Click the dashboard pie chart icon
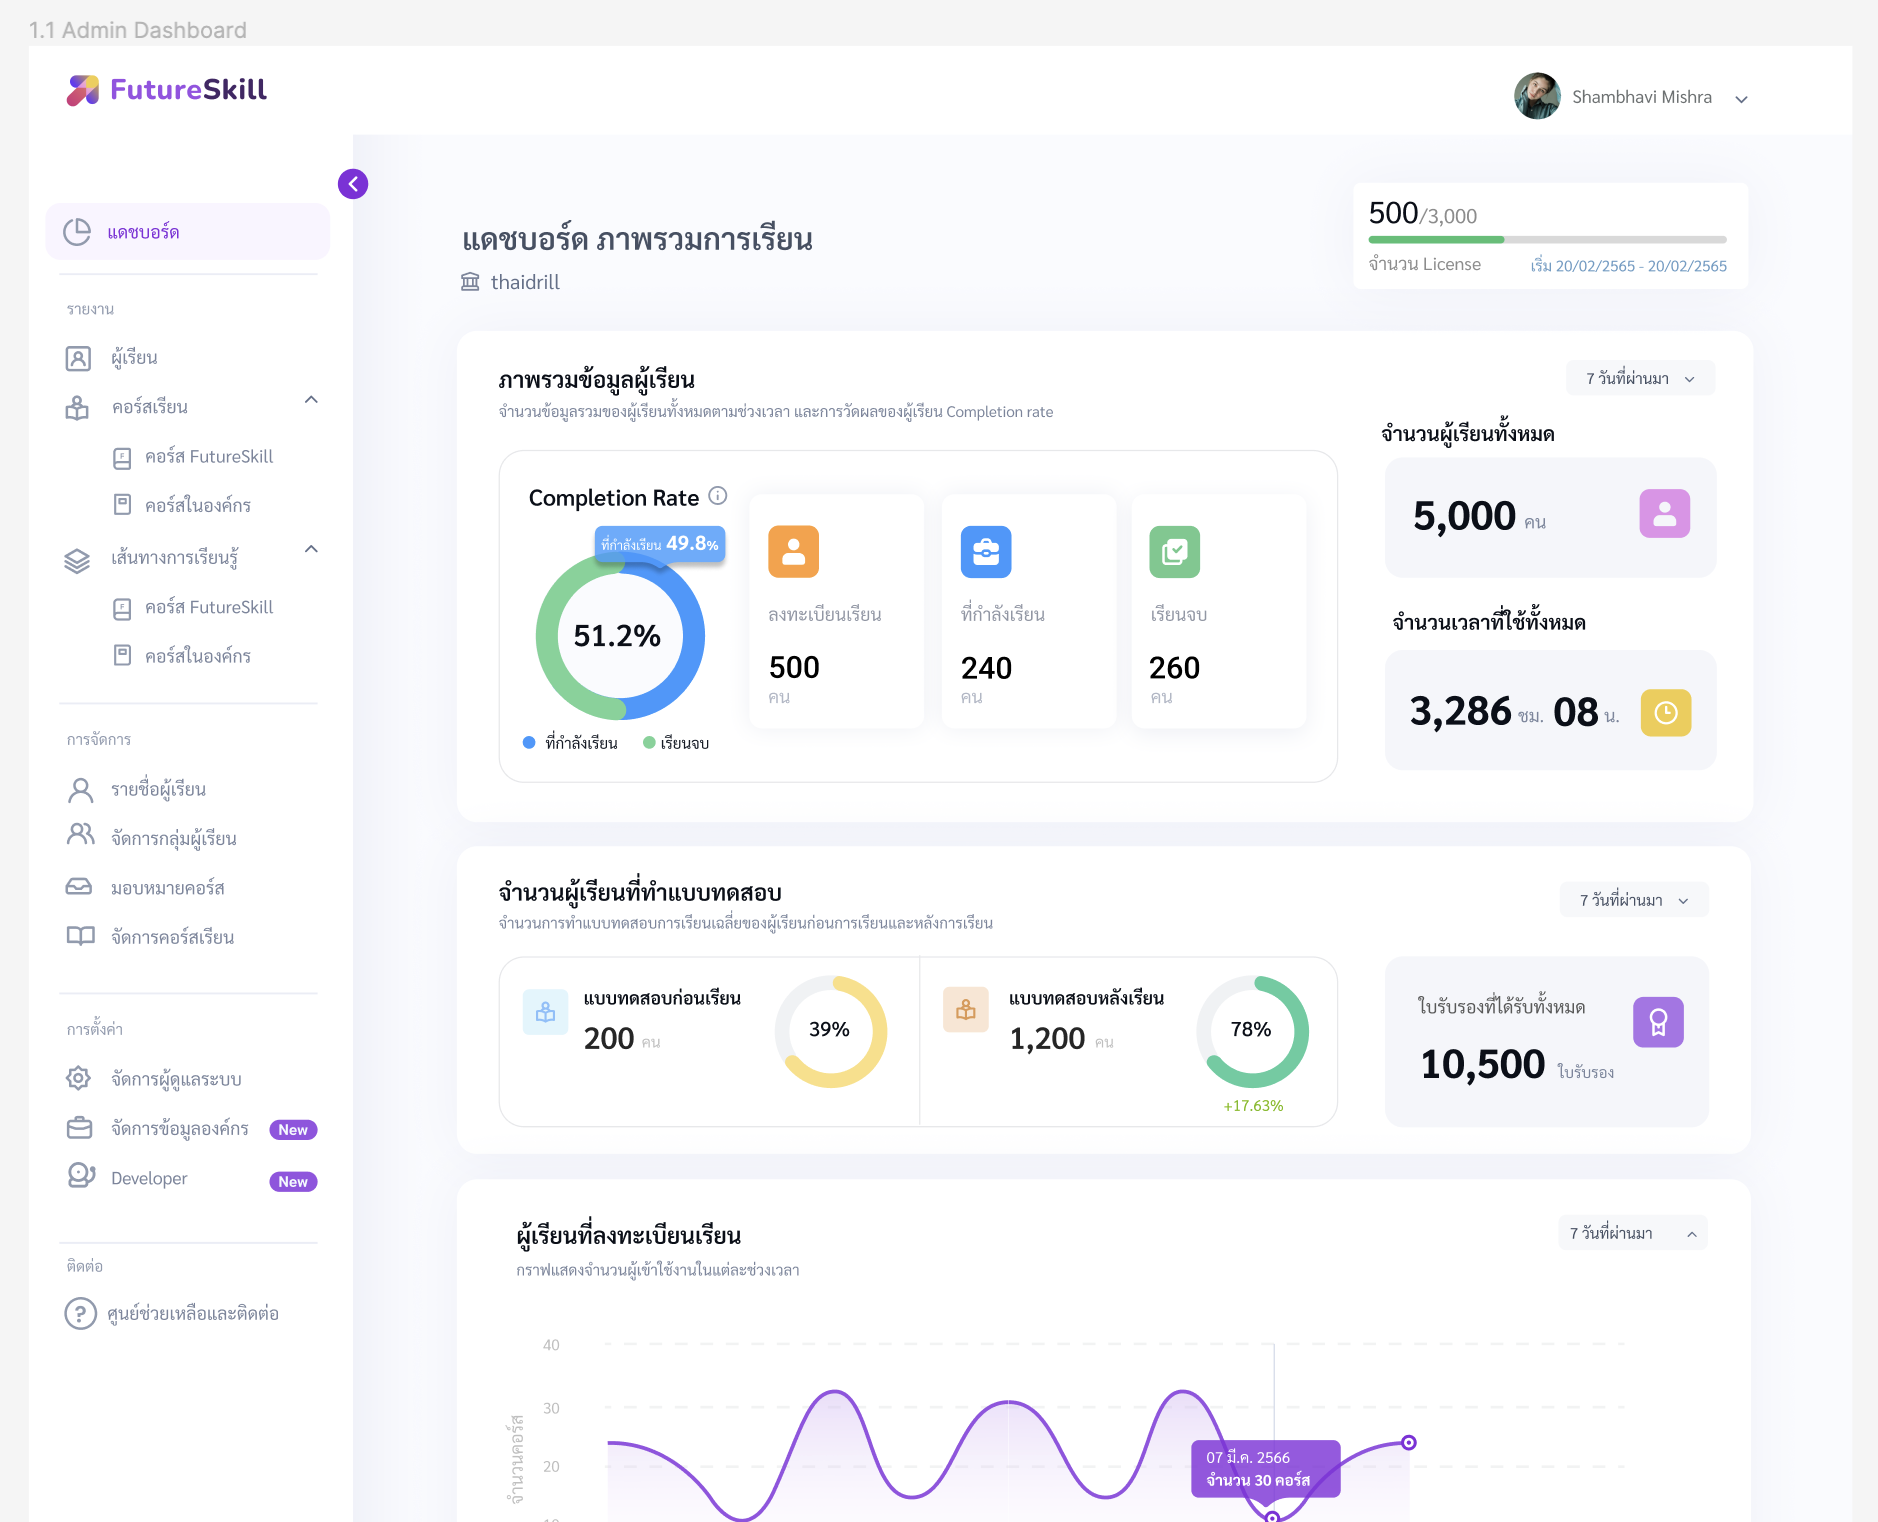 pos(77,232)
